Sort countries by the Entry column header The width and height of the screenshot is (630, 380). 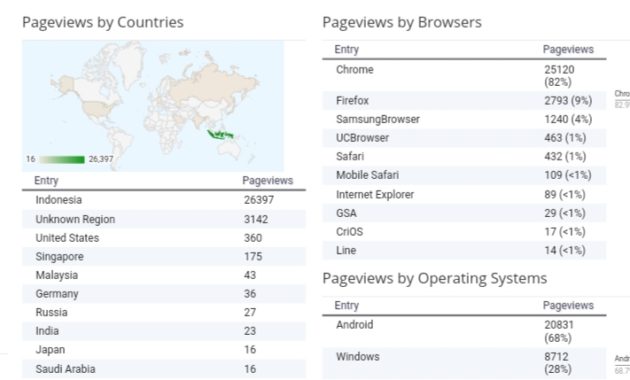click(x=46, y=180)
